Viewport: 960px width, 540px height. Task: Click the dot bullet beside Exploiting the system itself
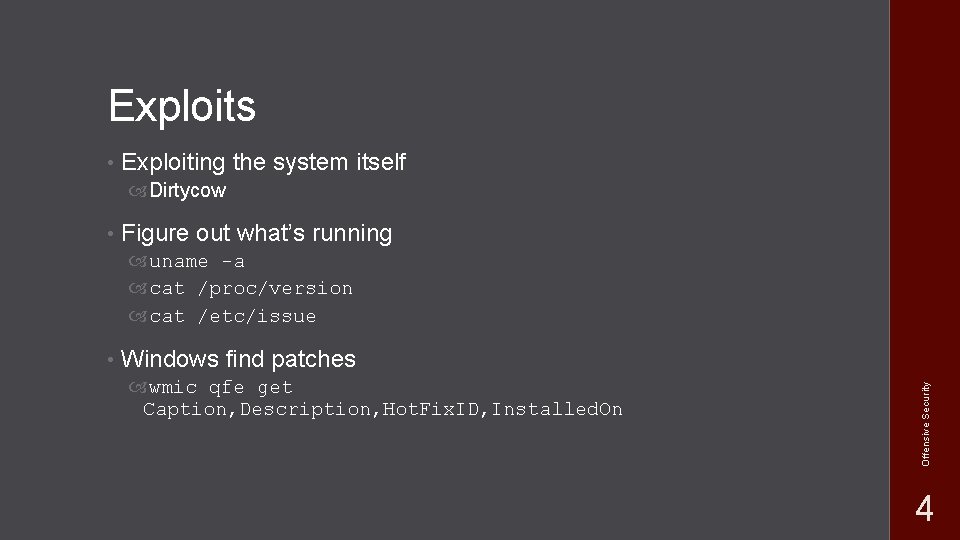point(111,163)
